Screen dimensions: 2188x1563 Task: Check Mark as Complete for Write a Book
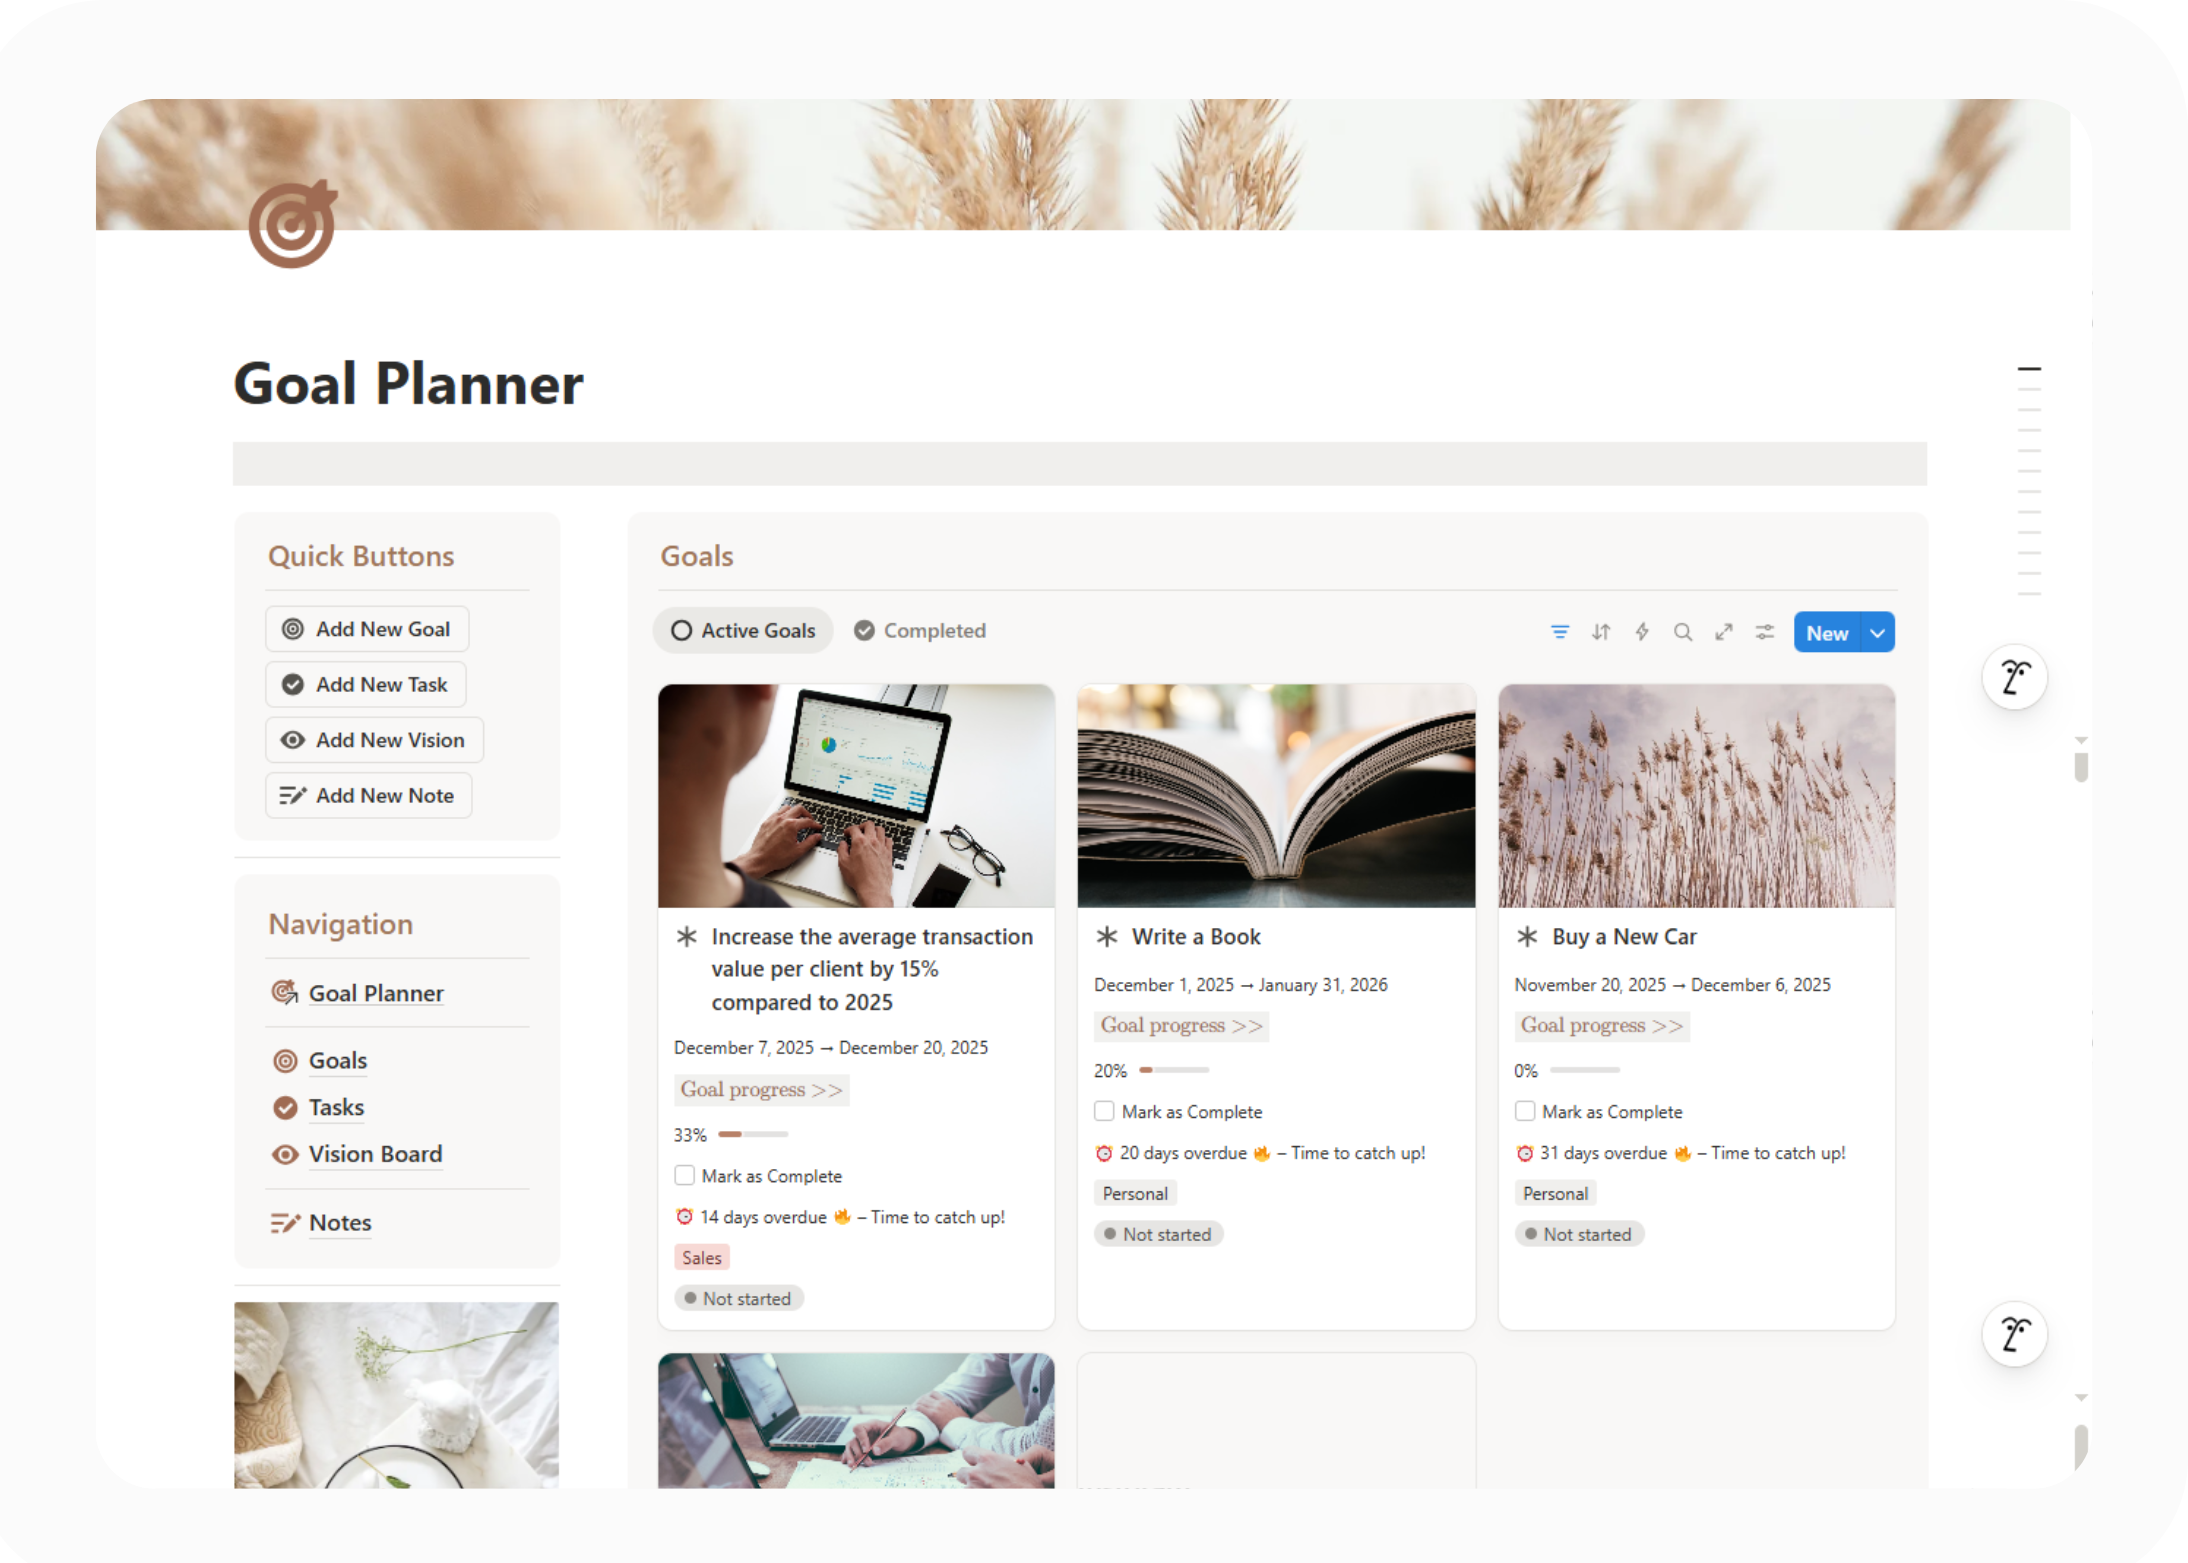1104,1111
